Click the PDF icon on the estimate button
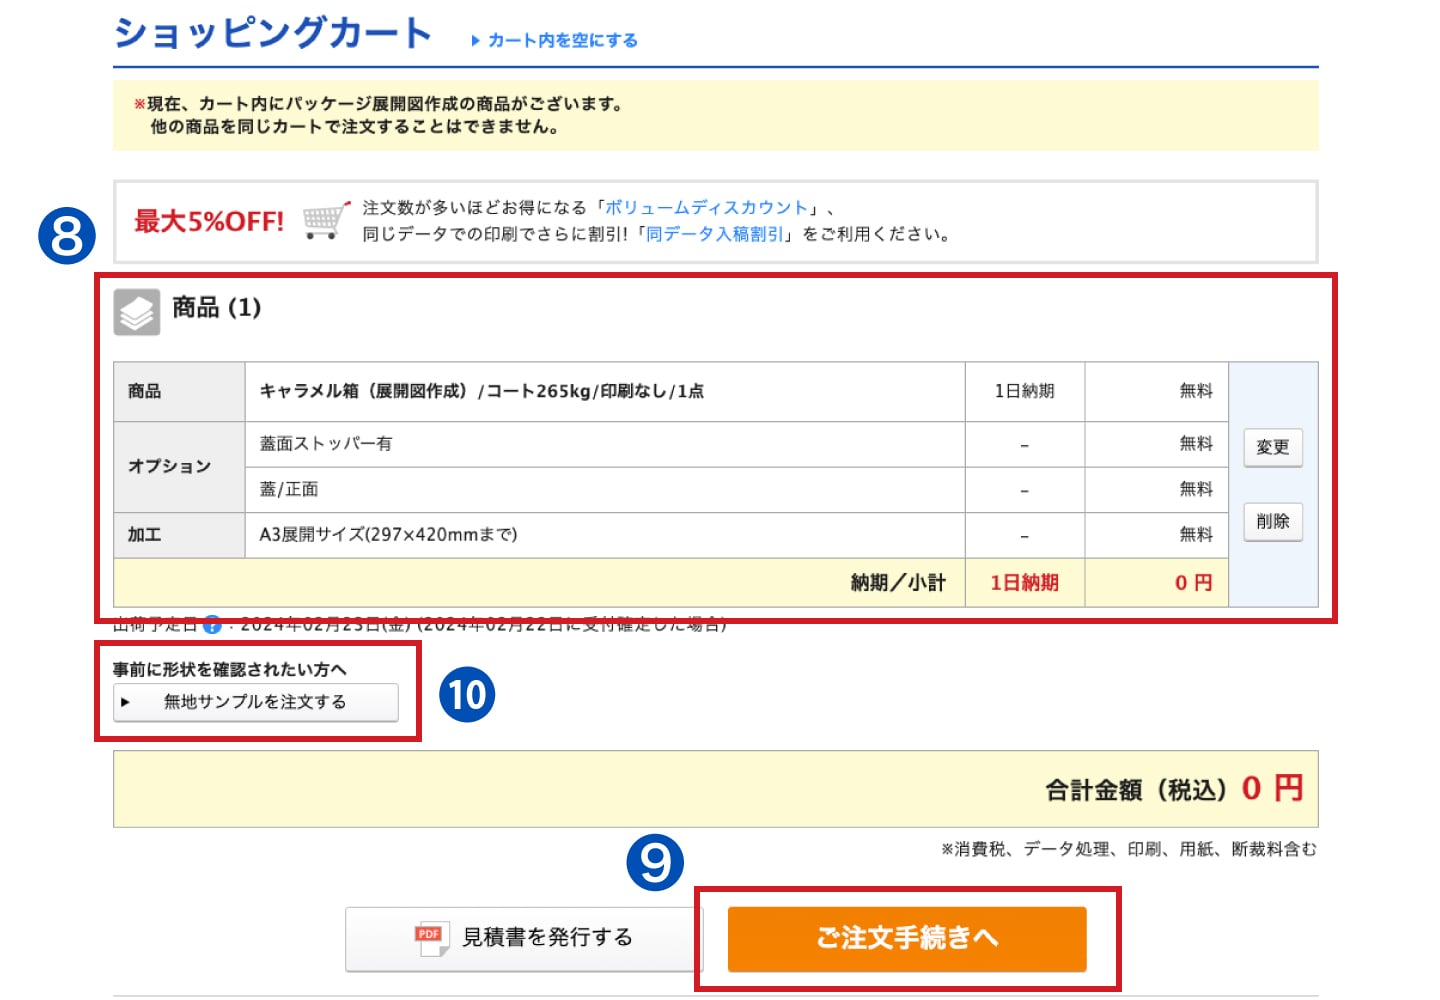 click(431, 937)
